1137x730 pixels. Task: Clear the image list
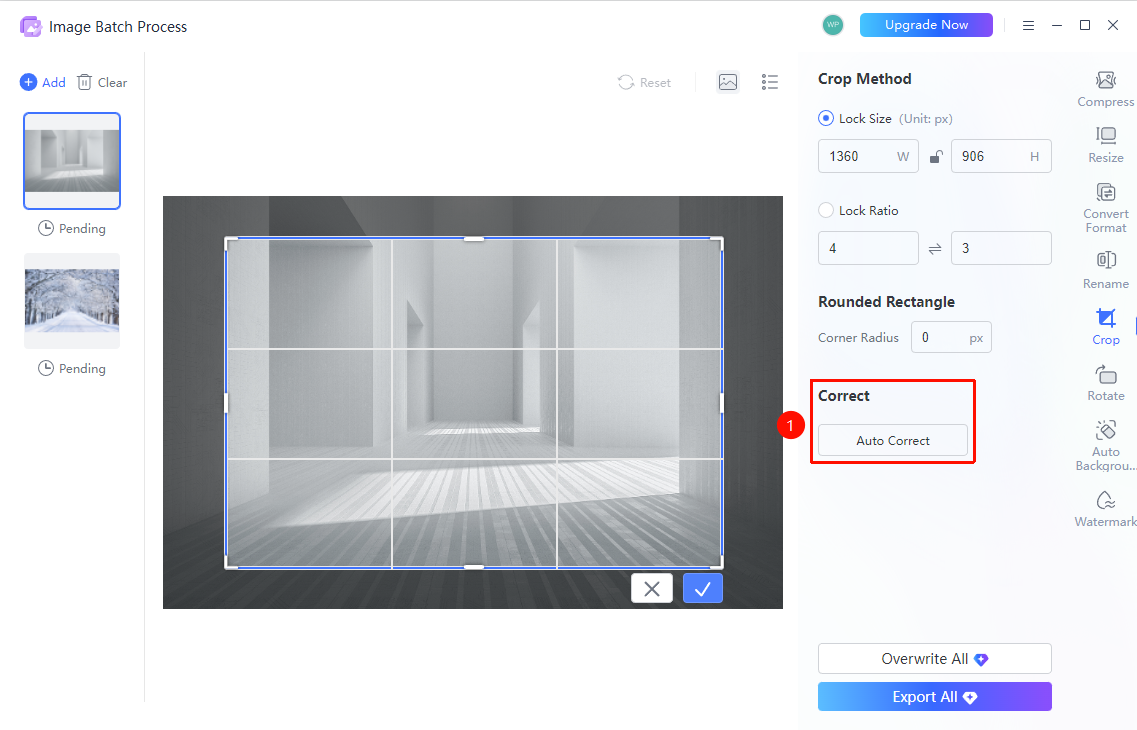tap(102, 83)
